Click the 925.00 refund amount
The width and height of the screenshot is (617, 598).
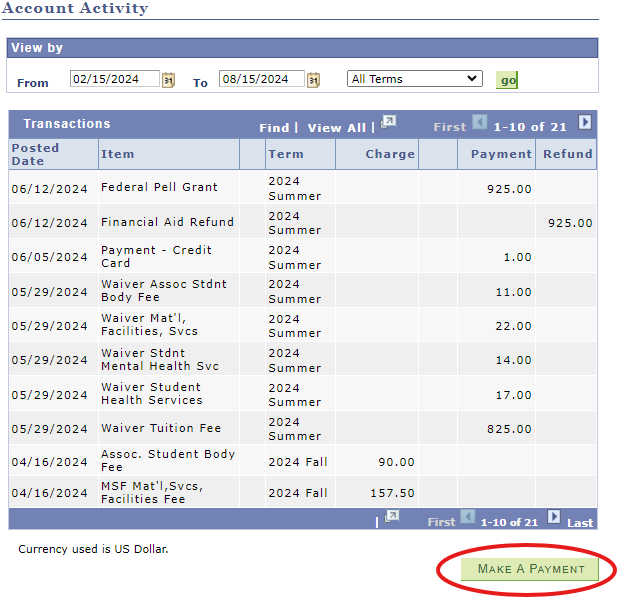coord(570,223)
